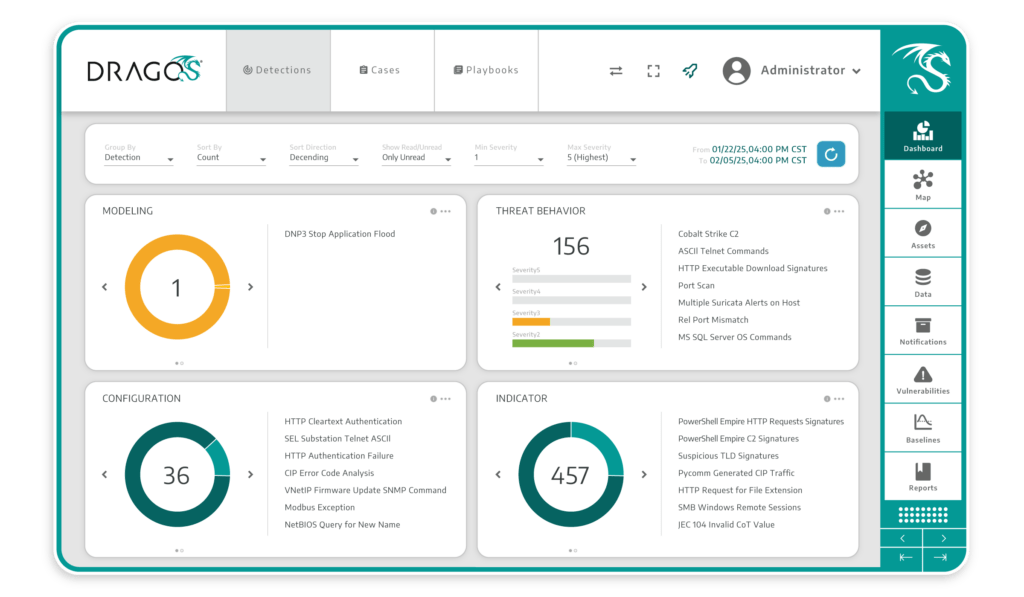Screen dimensions: 1024x597
Task: Click the Severity2 green bar
Action: coord(553,343)
